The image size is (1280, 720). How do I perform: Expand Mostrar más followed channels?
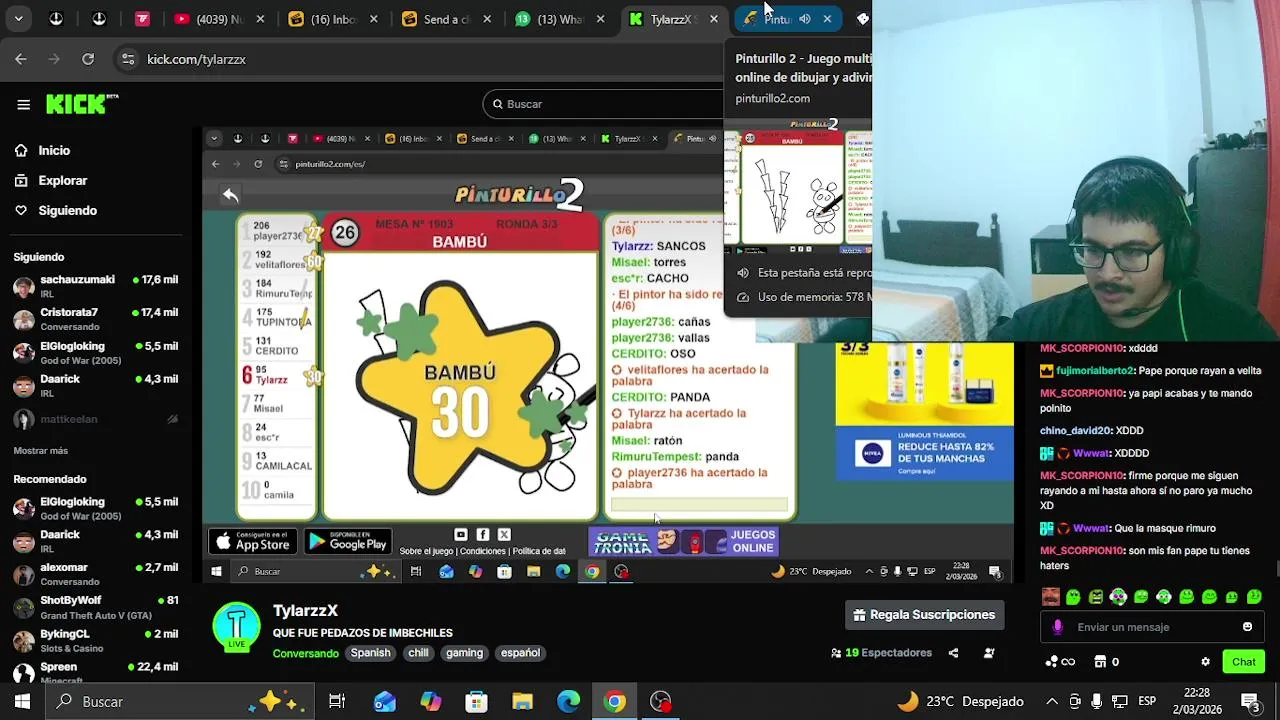coord(41,451)
